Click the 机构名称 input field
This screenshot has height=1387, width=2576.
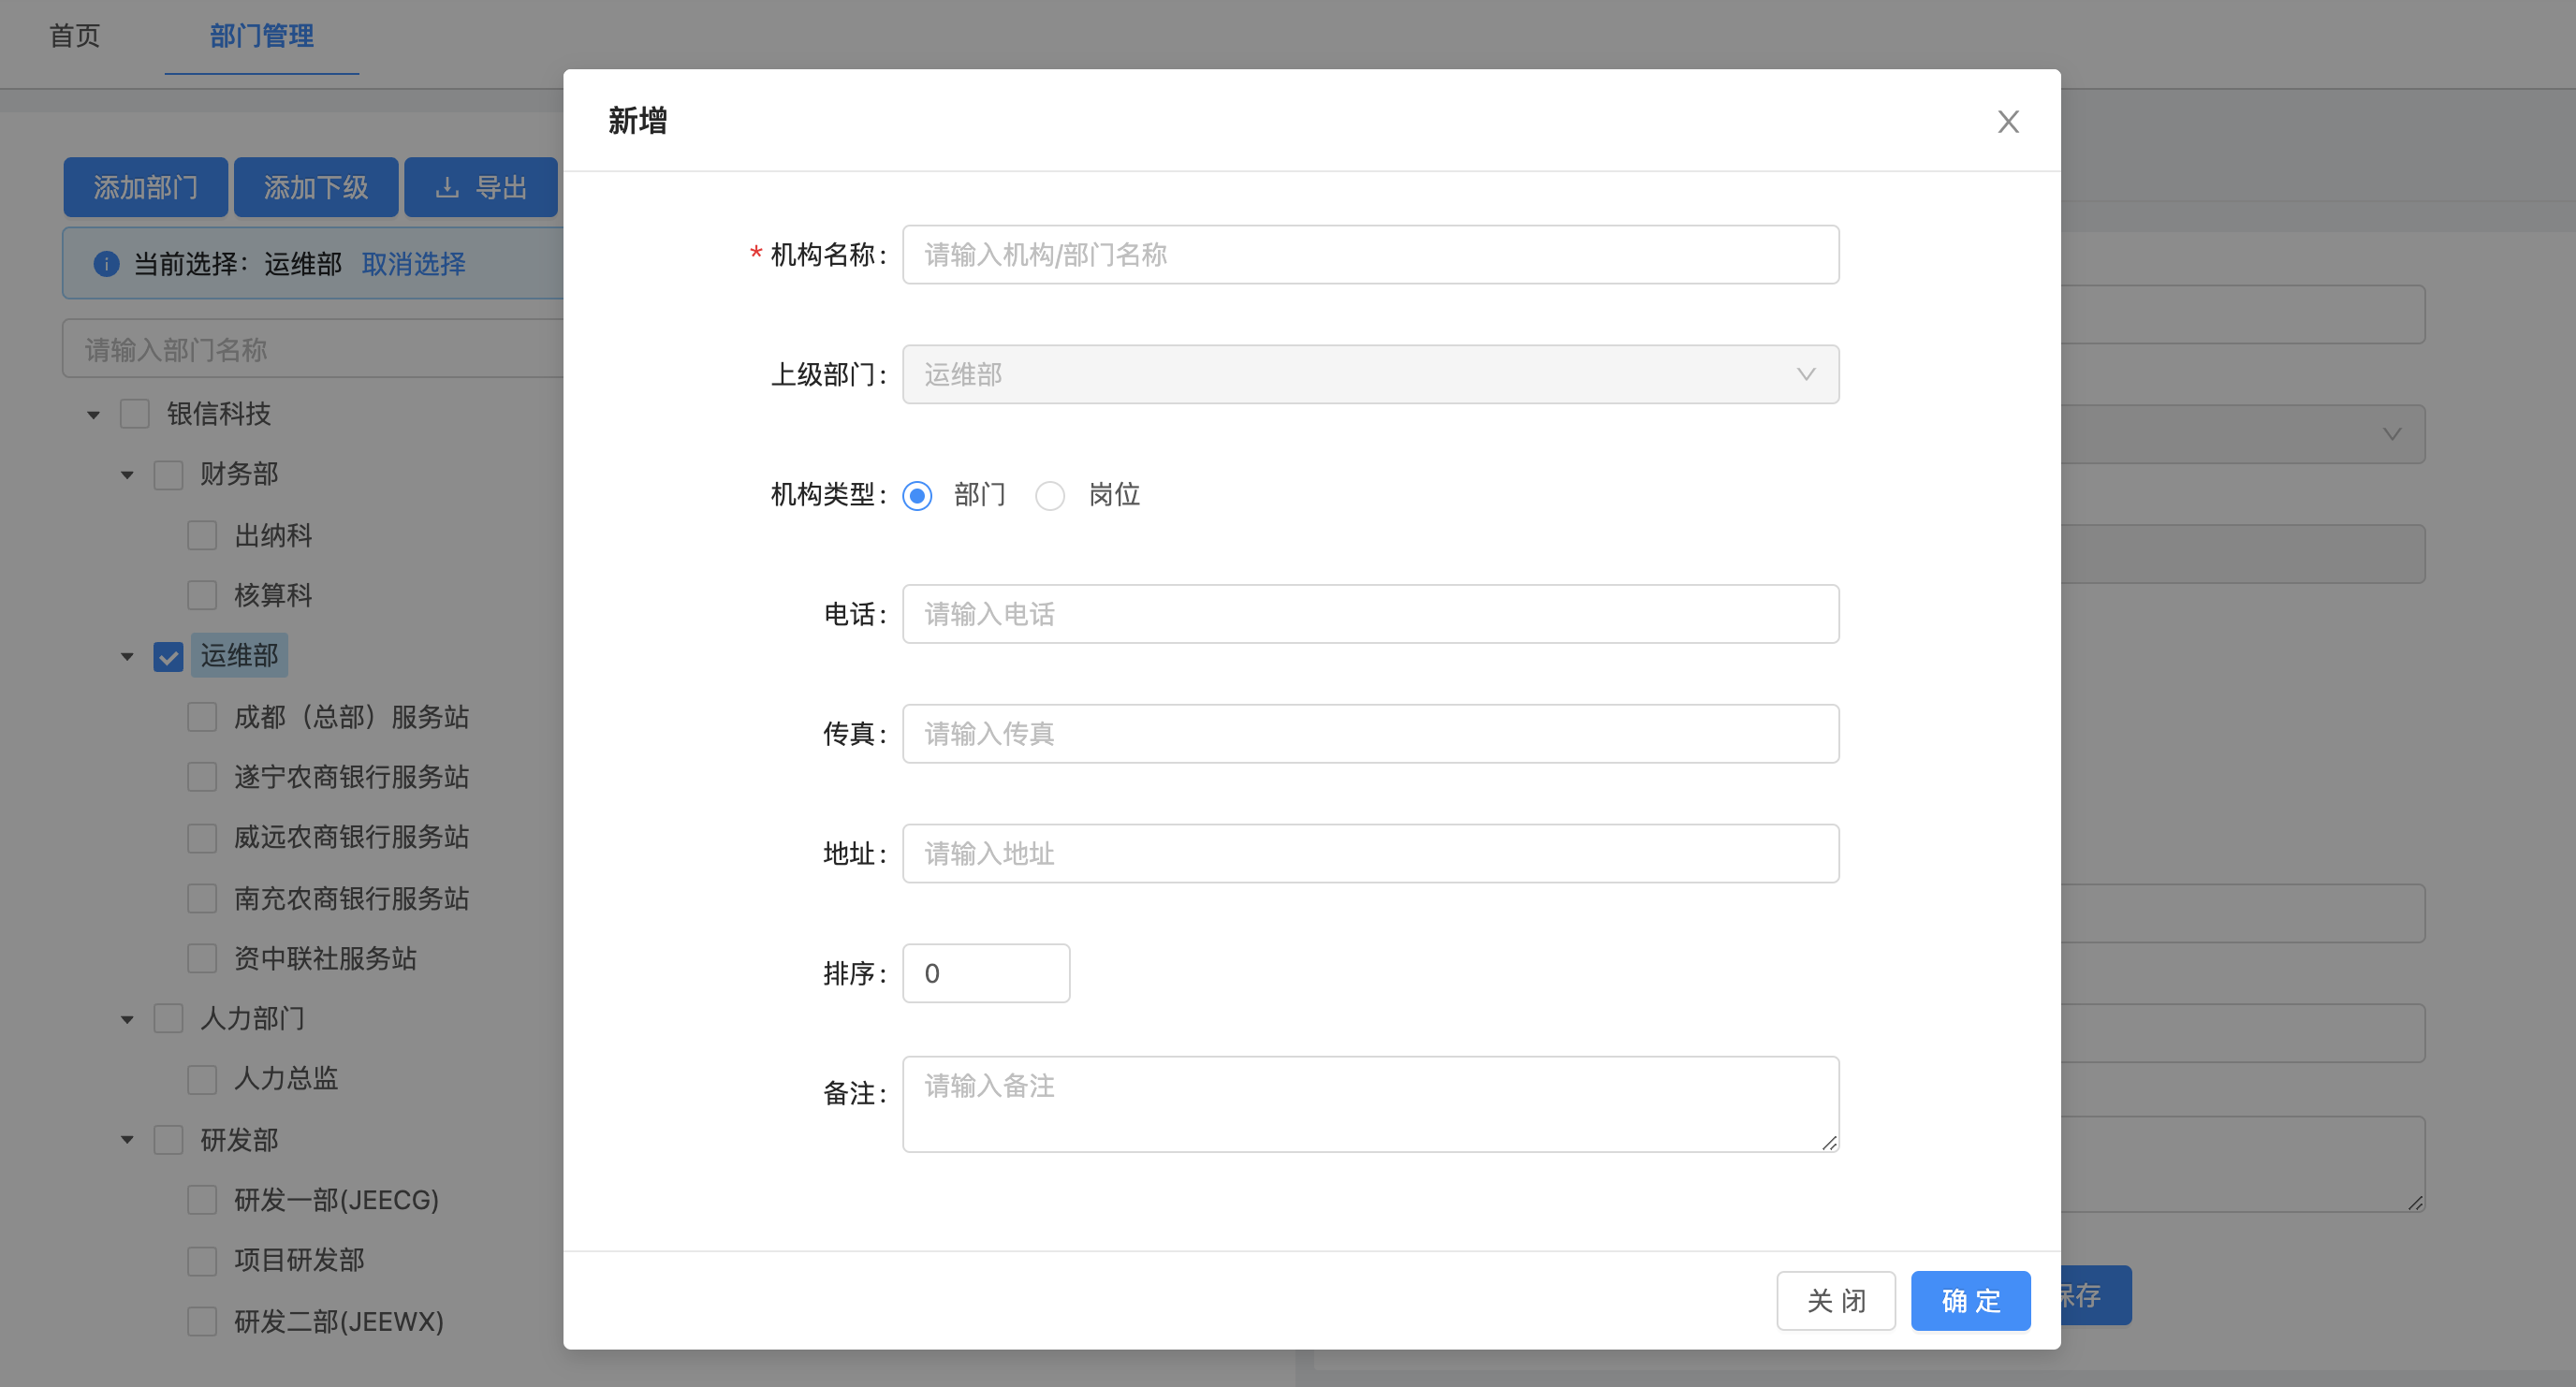(x=1369, y=255)
